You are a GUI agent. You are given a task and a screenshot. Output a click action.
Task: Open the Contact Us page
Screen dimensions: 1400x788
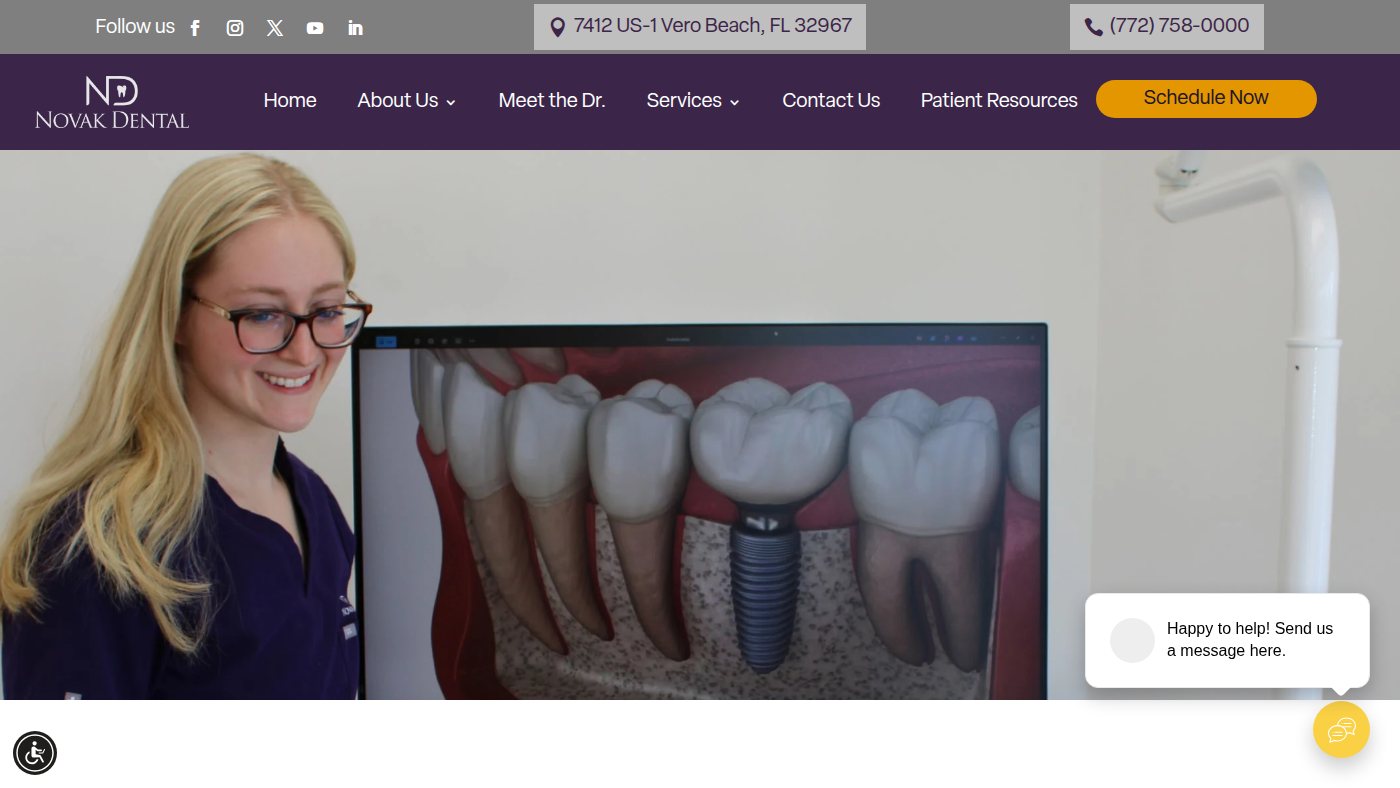(x=831, y=101)
